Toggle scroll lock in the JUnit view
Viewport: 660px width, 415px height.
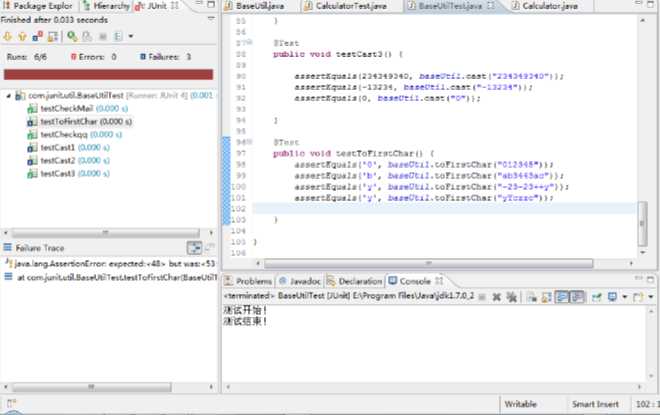53,37
